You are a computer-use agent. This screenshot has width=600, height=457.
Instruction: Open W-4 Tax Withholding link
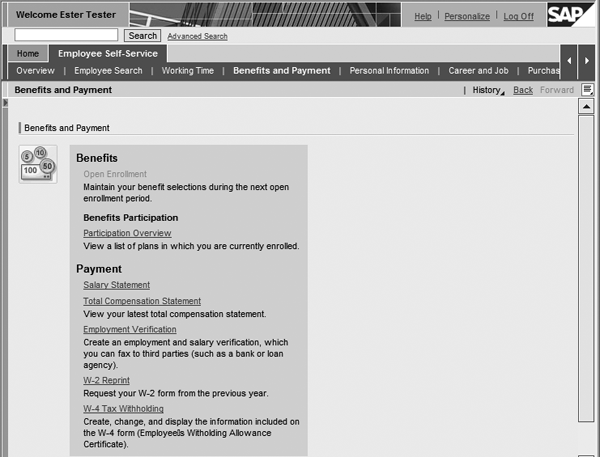123,409
